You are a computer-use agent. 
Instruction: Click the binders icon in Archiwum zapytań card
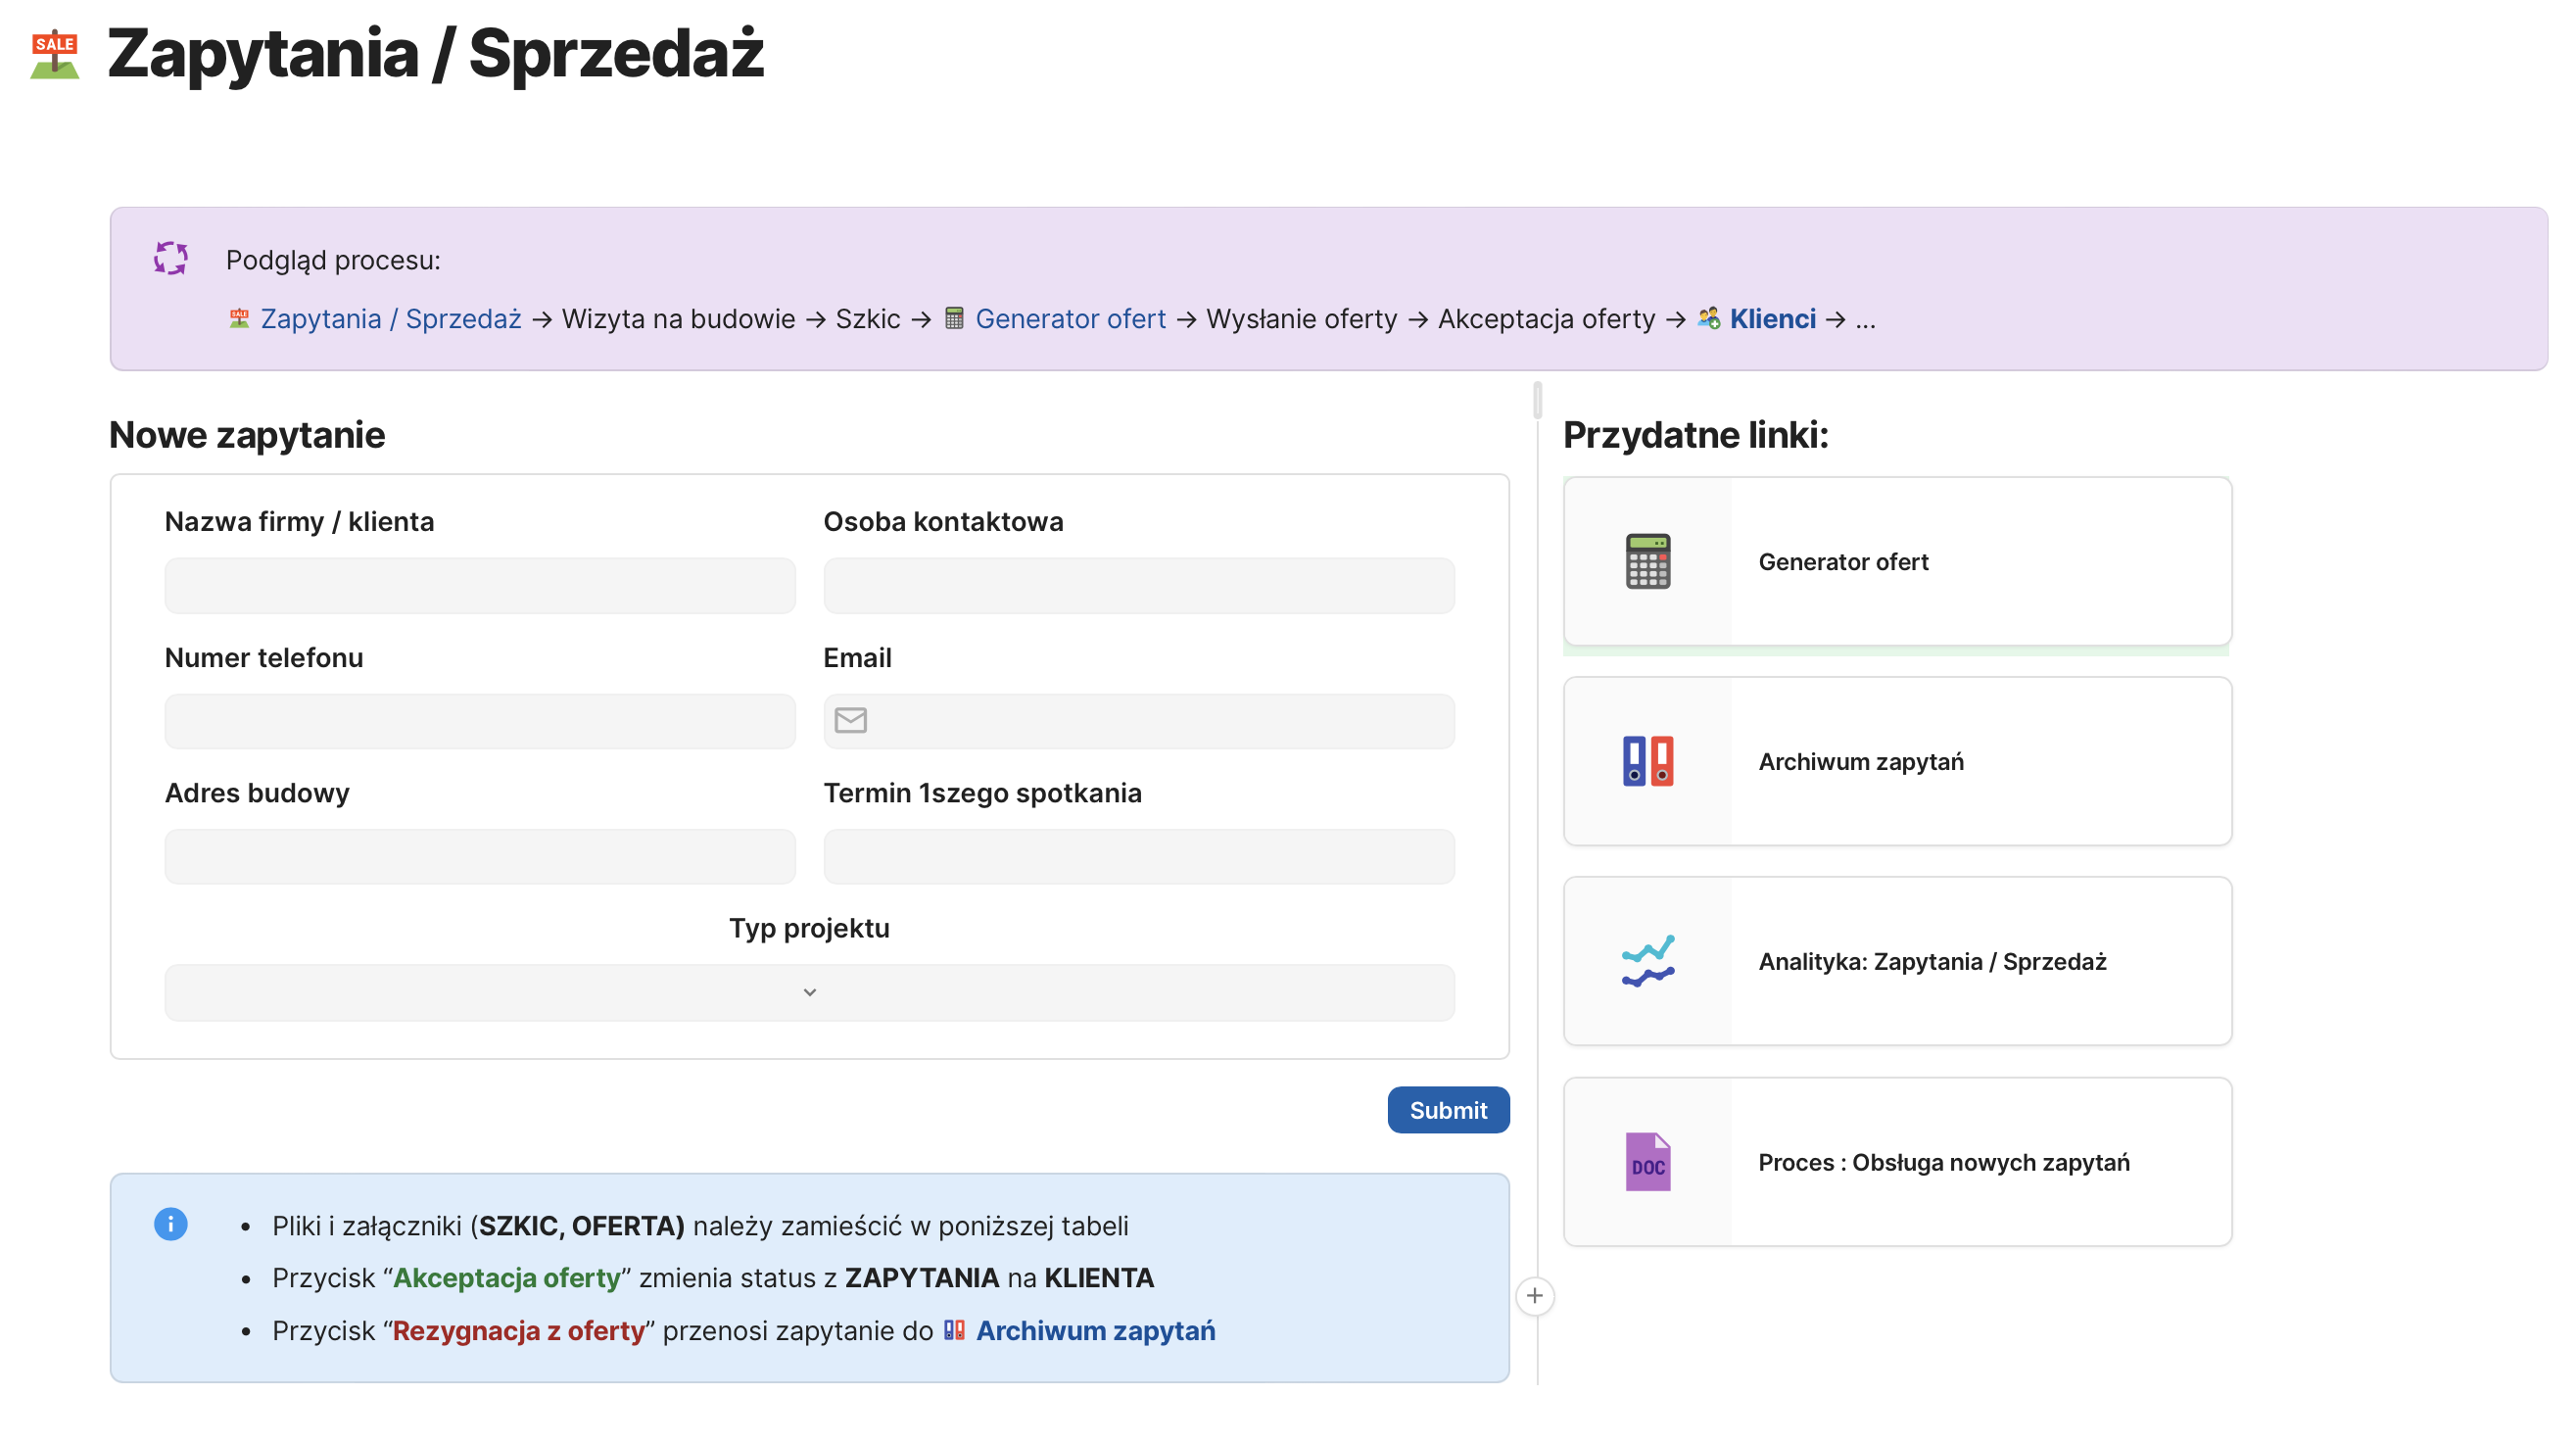click(1647, 761)
